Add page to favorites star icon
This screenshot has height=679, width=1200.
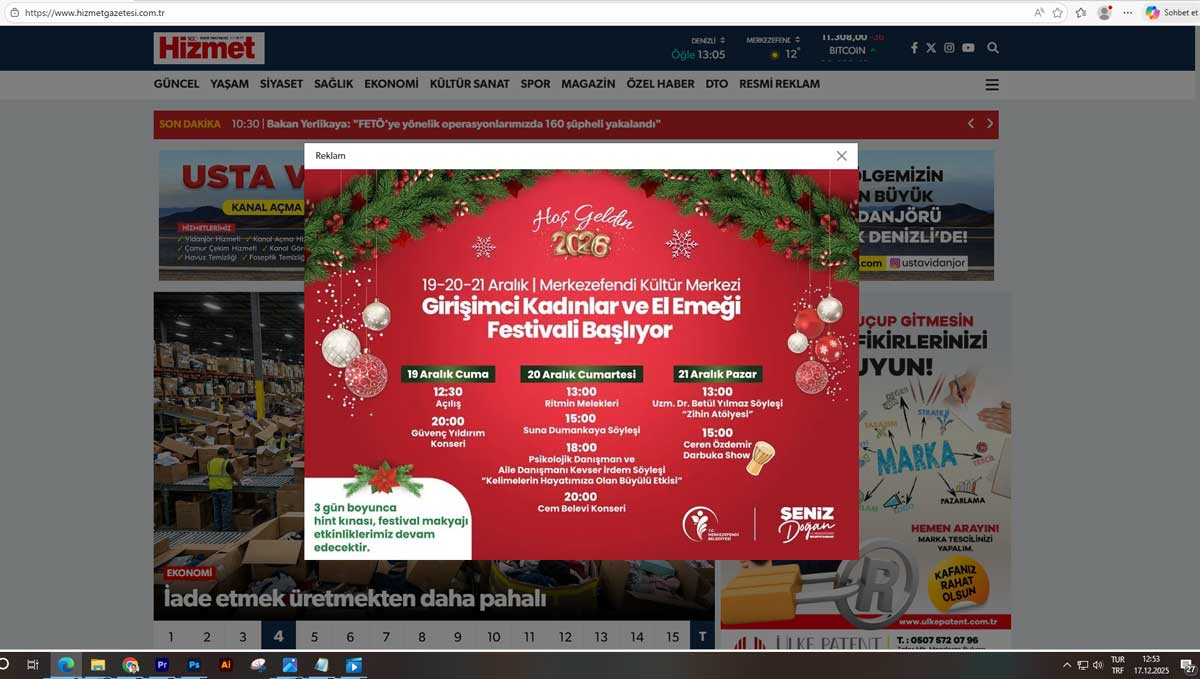(1057, 13)
